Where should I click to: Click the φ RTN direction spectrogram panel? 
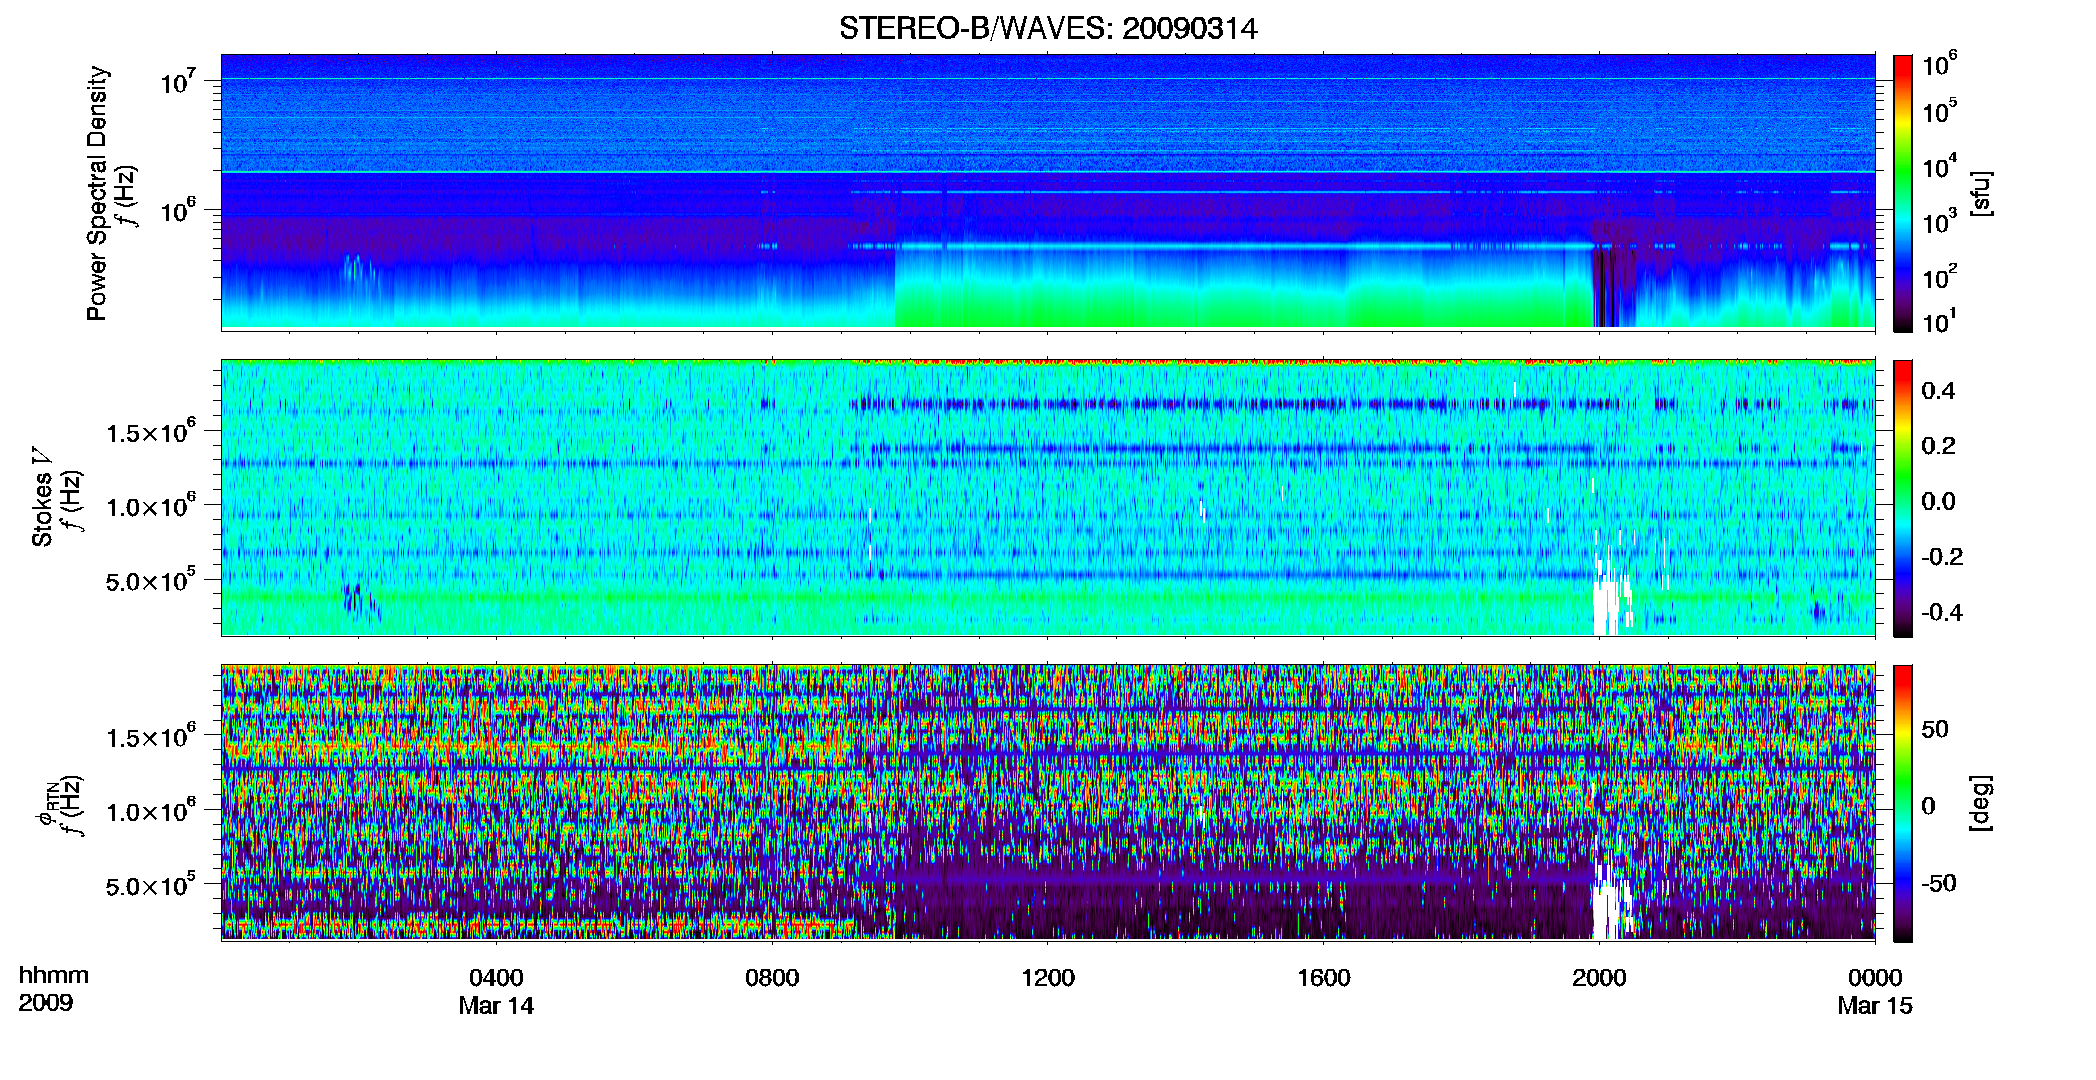tap(1048, 802)
